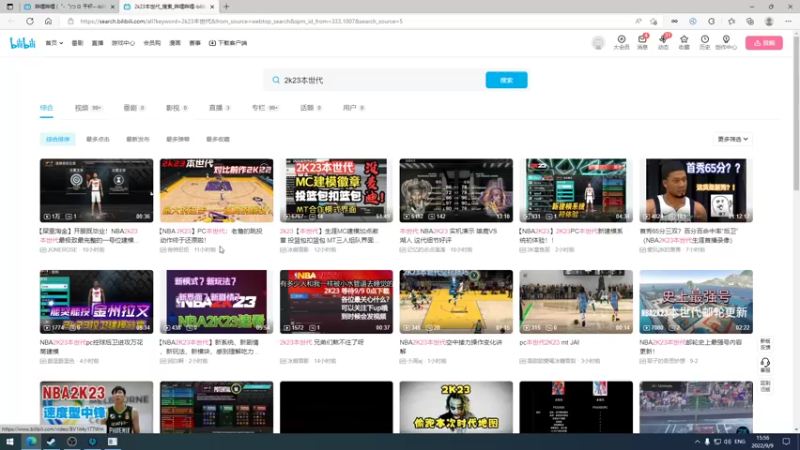Expand the 更多筛选 filter dropdown
Image resolution: width=800 pixels, height=450 pixels.
coord(733,139)
